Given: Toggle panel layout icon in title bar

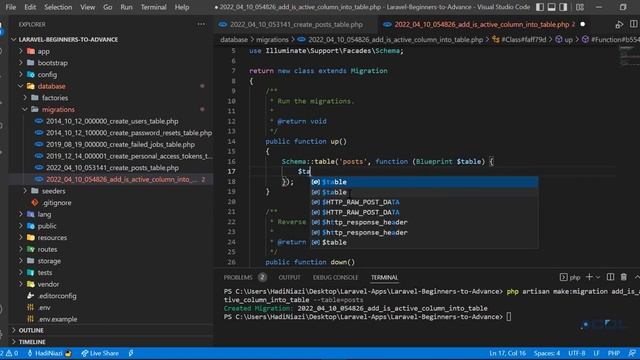Looking at the screenshot, I should pos(551,7).
